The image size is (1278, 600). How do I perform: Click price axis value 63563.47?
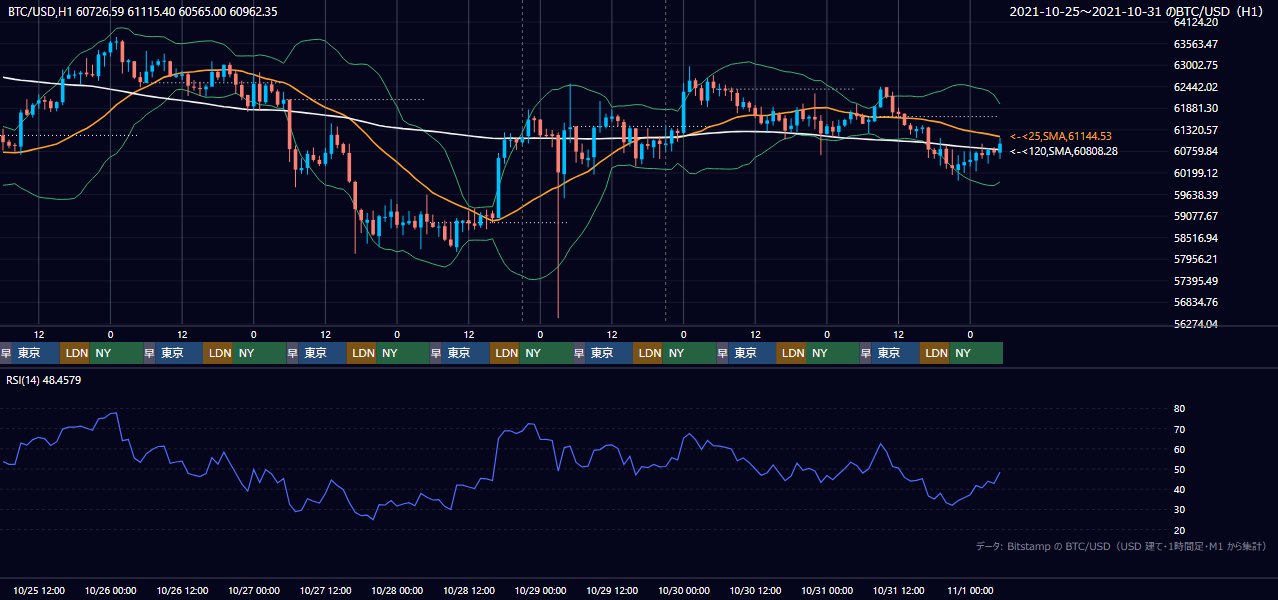click(x=1196, y=44)
